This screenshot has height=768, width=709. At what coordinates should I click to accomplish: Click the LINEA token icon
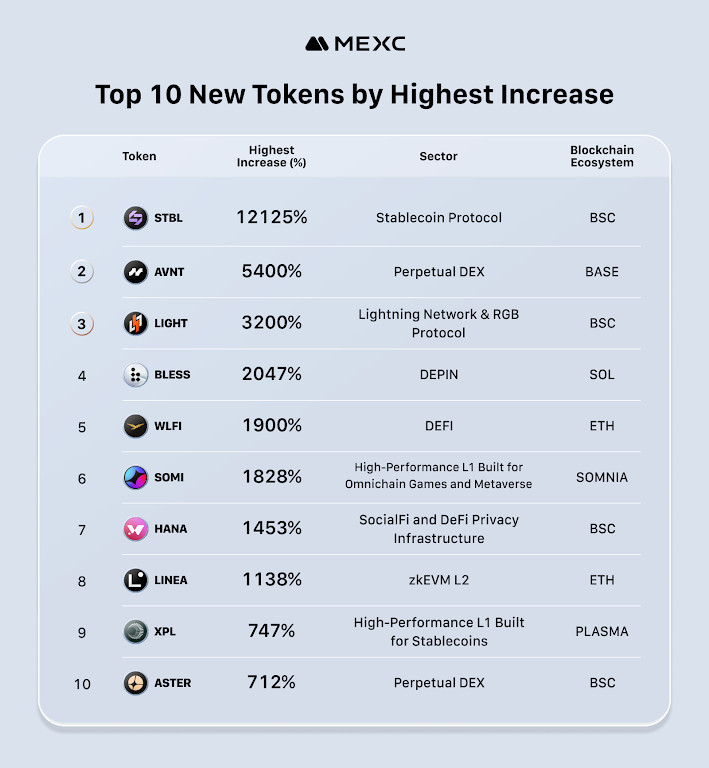click(x=136, y=580)
